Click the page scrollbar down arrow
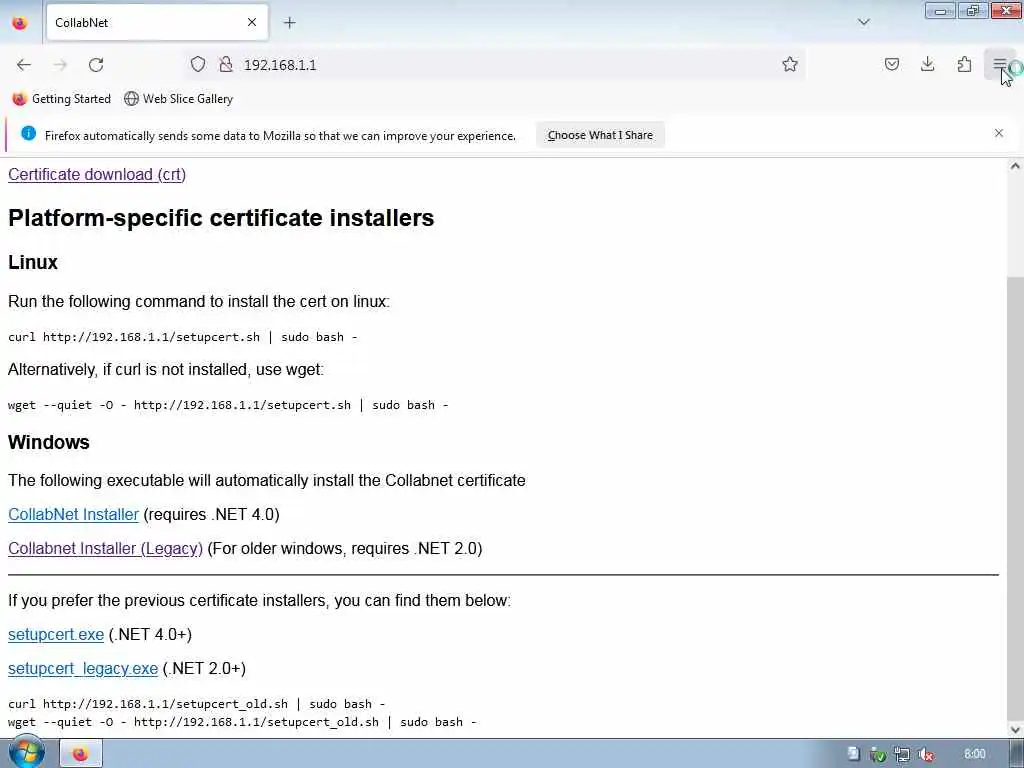Image resolution: width=1024 pixels, height=768 pixels. 1015,729
